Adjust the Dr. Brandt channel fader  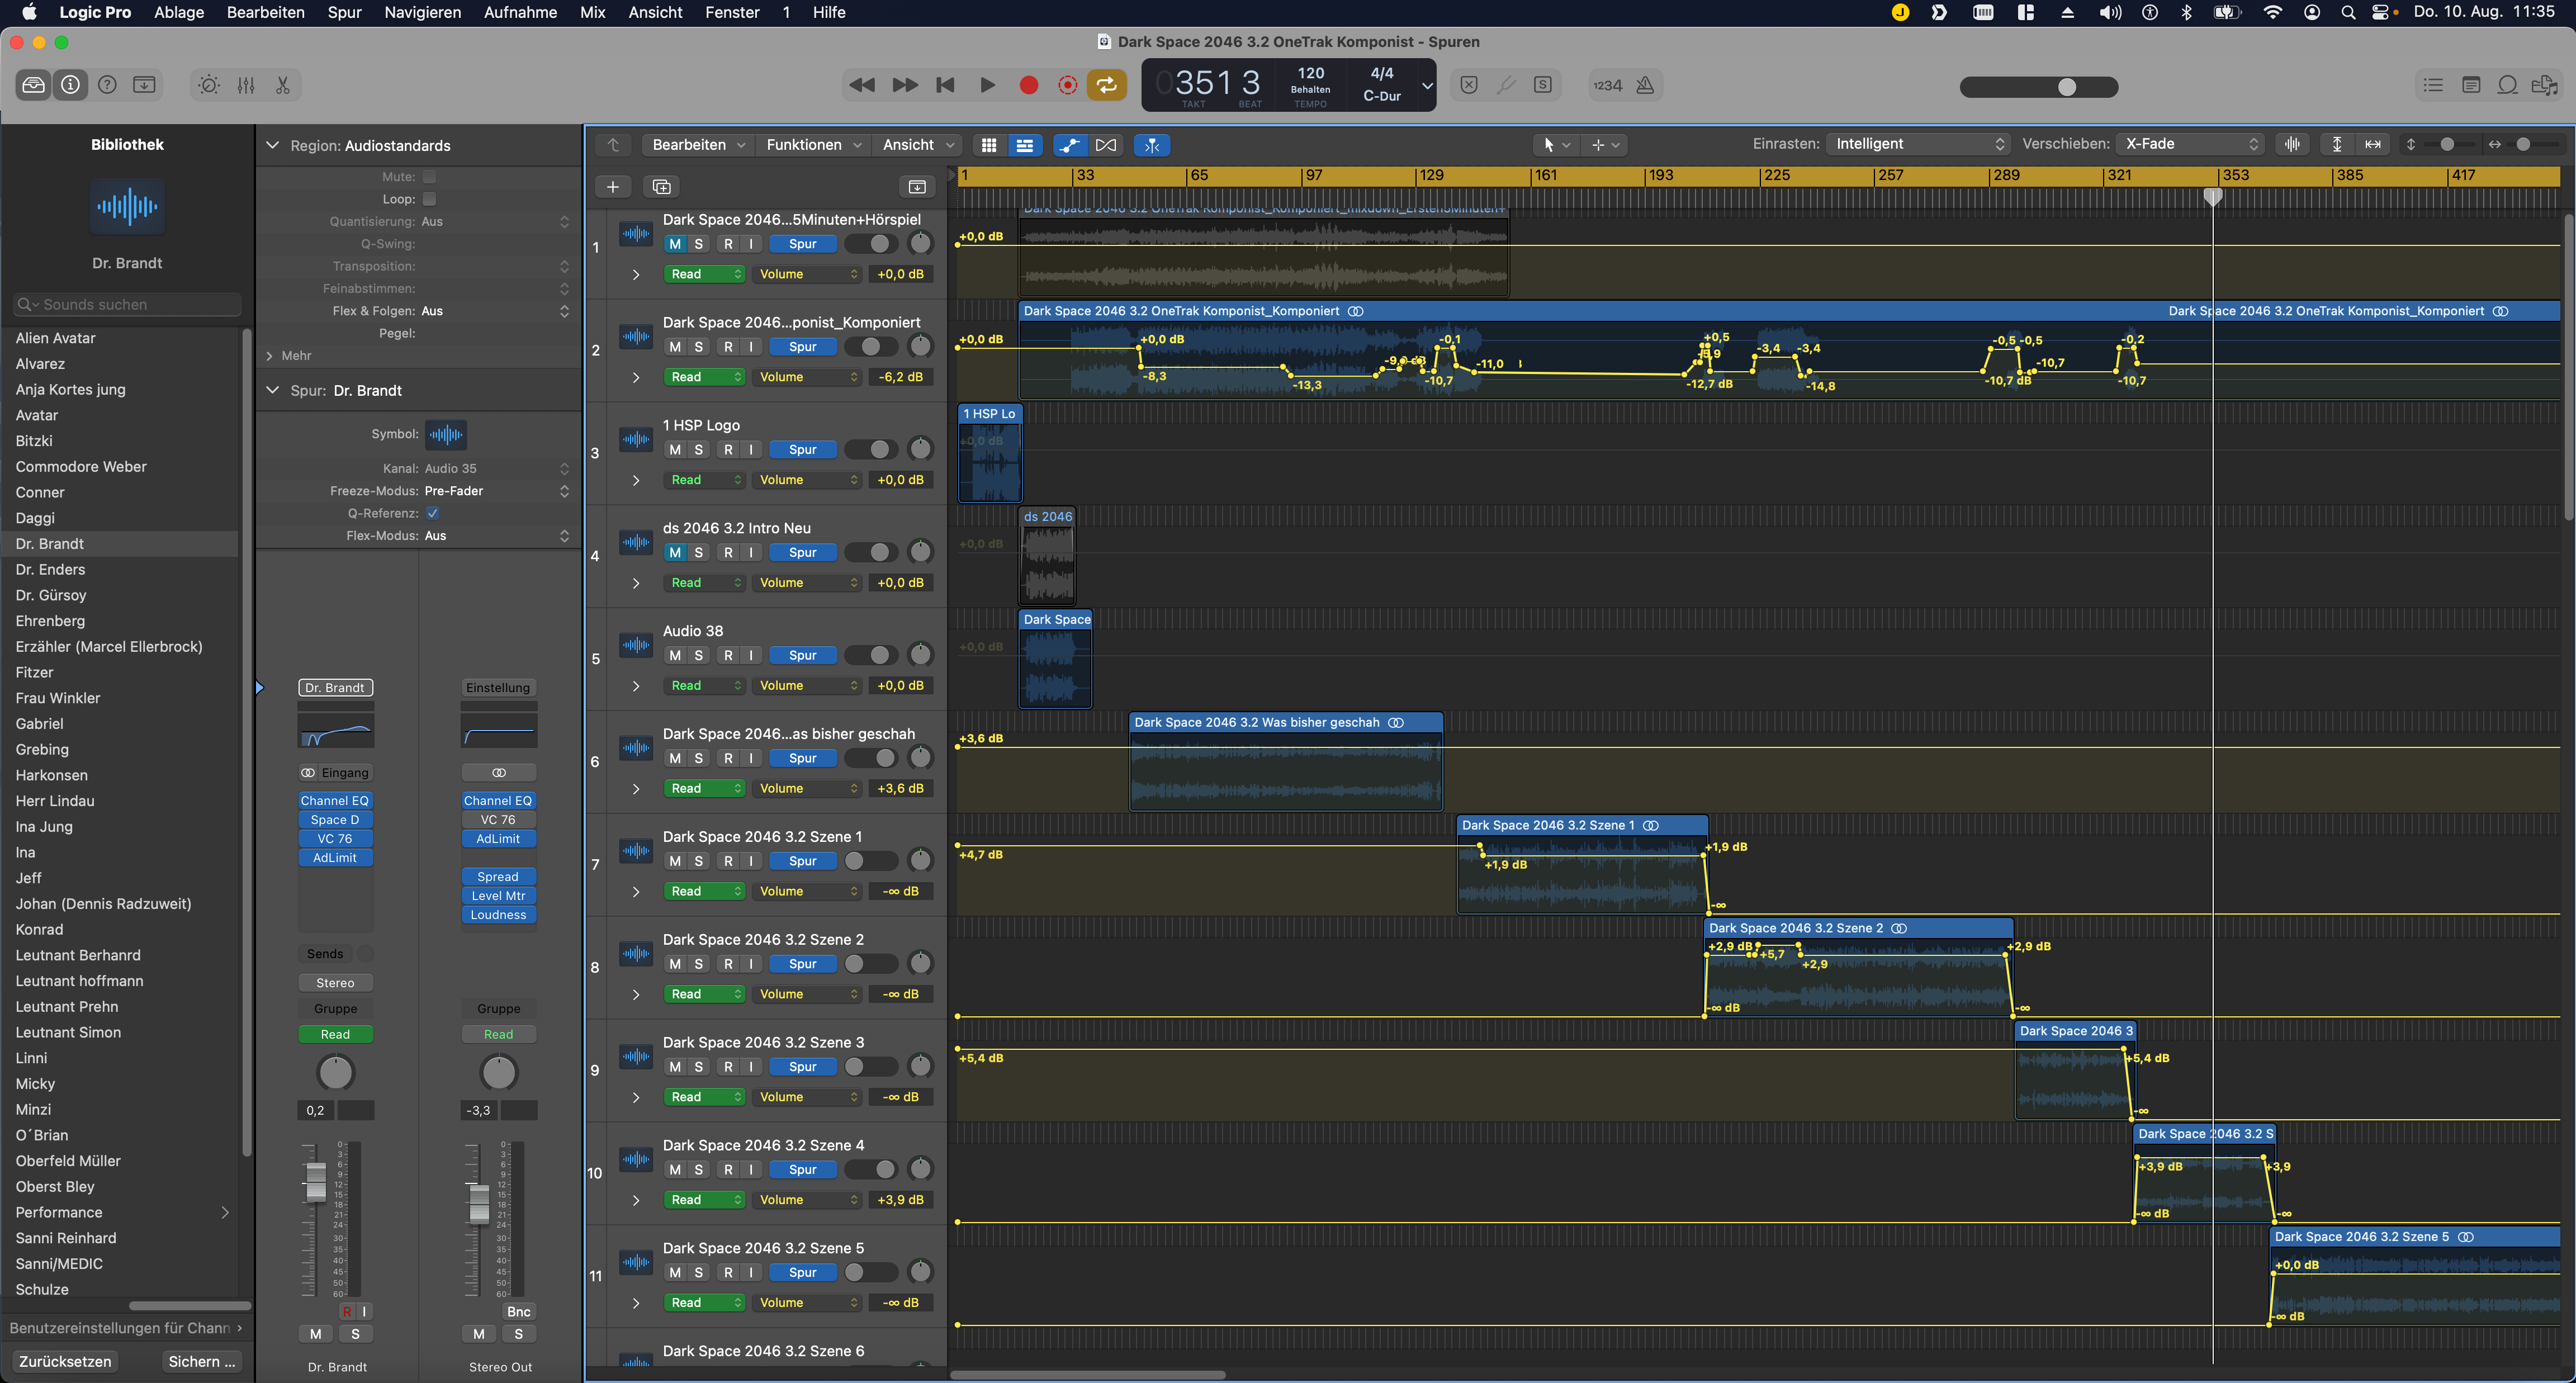[315, 1183]
